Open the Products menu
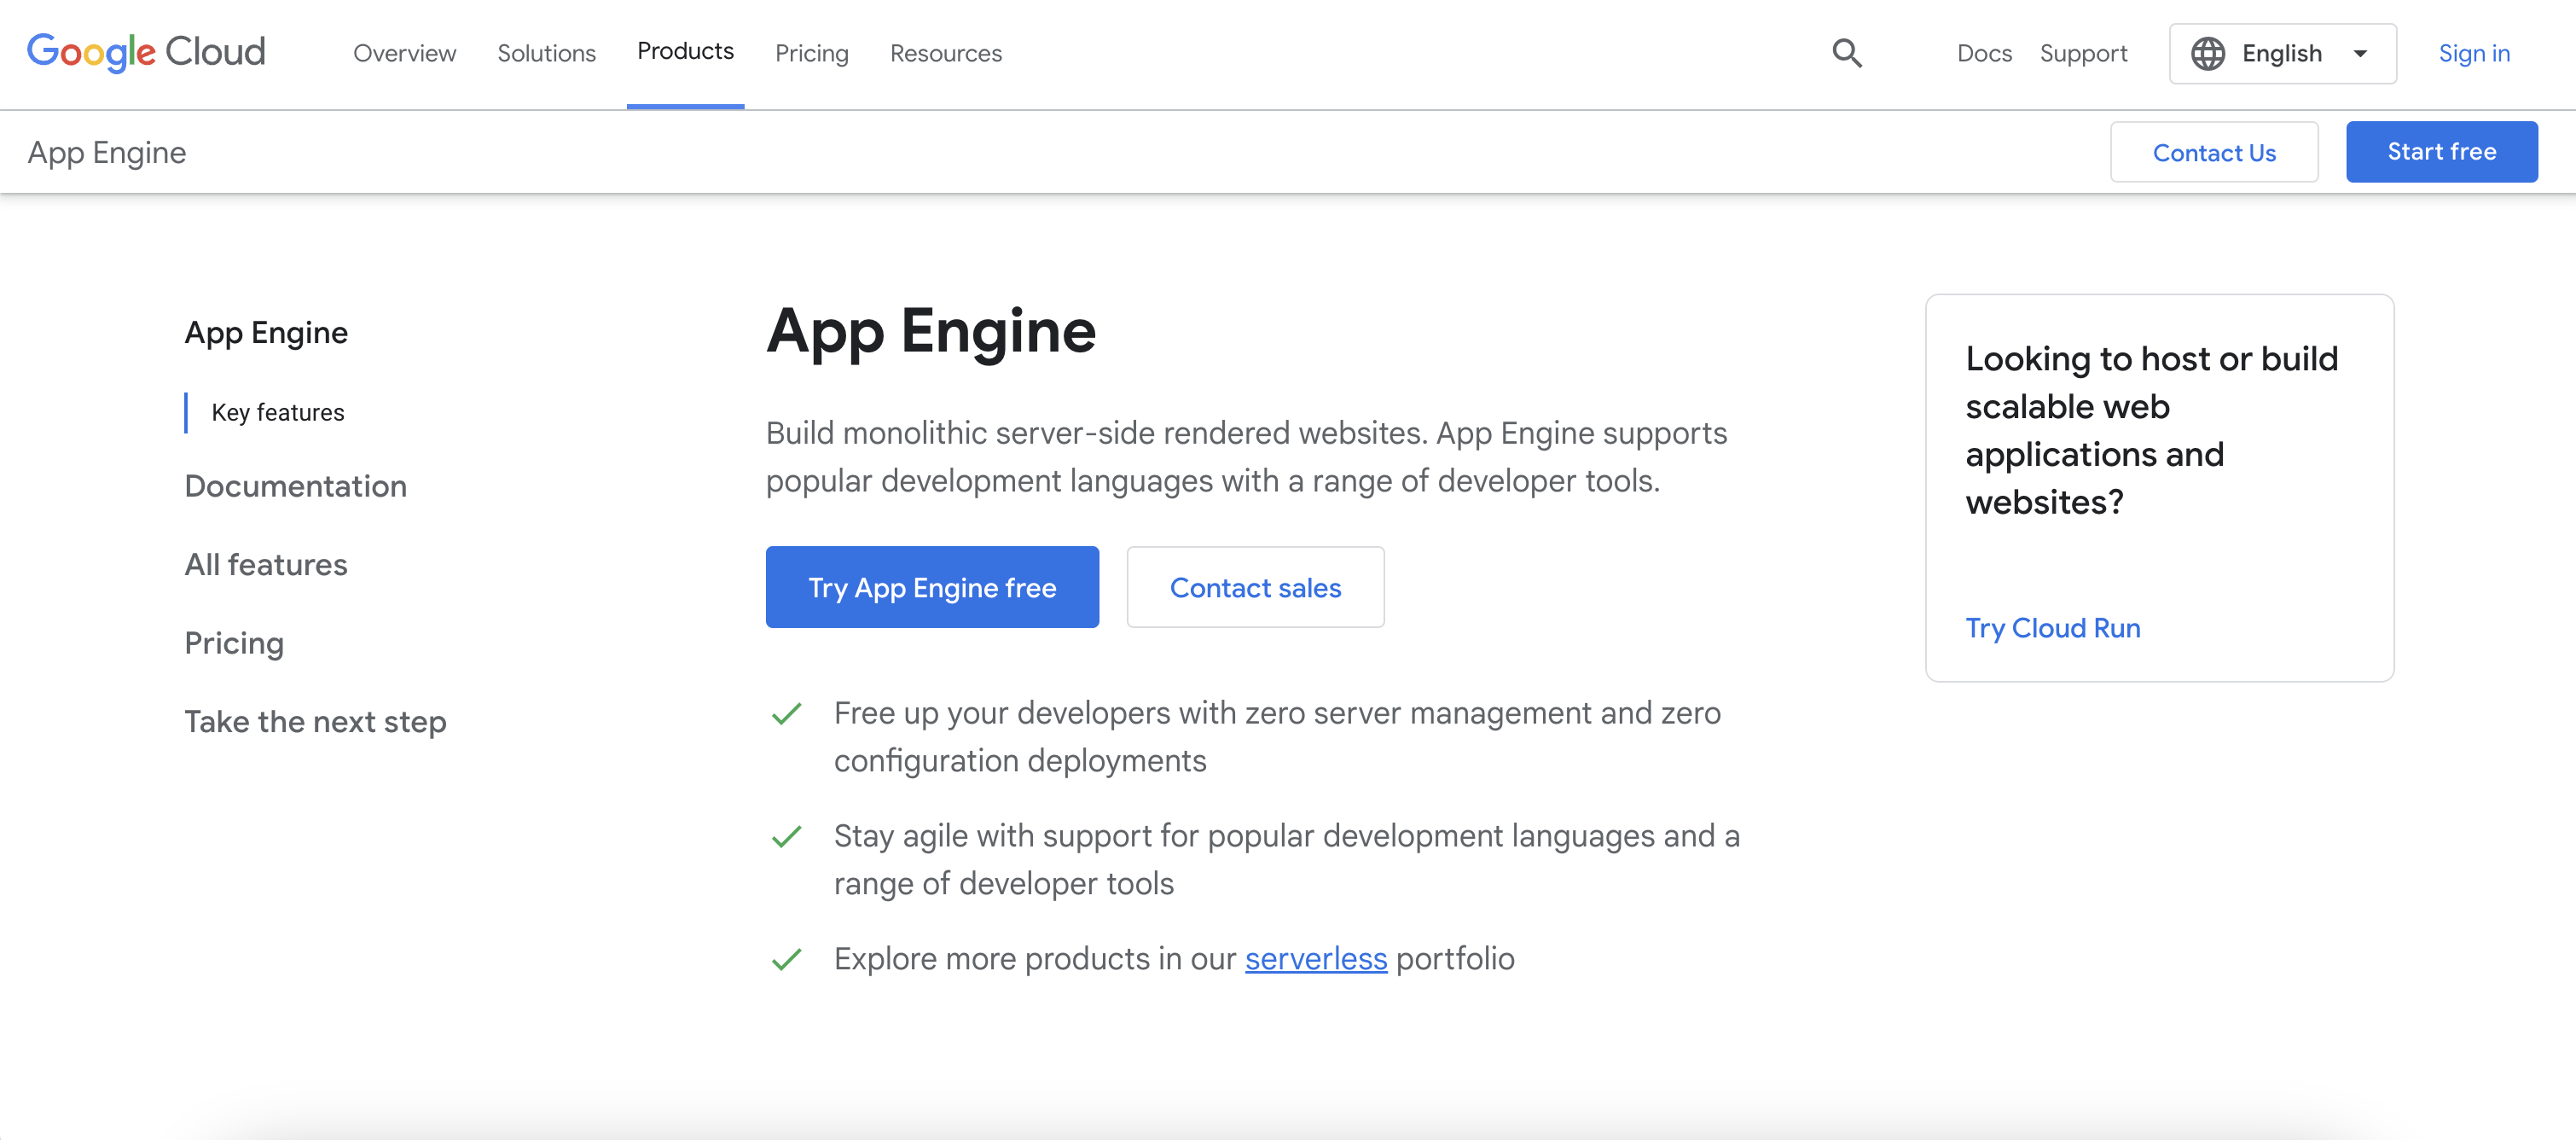 [x=686, y=51]
